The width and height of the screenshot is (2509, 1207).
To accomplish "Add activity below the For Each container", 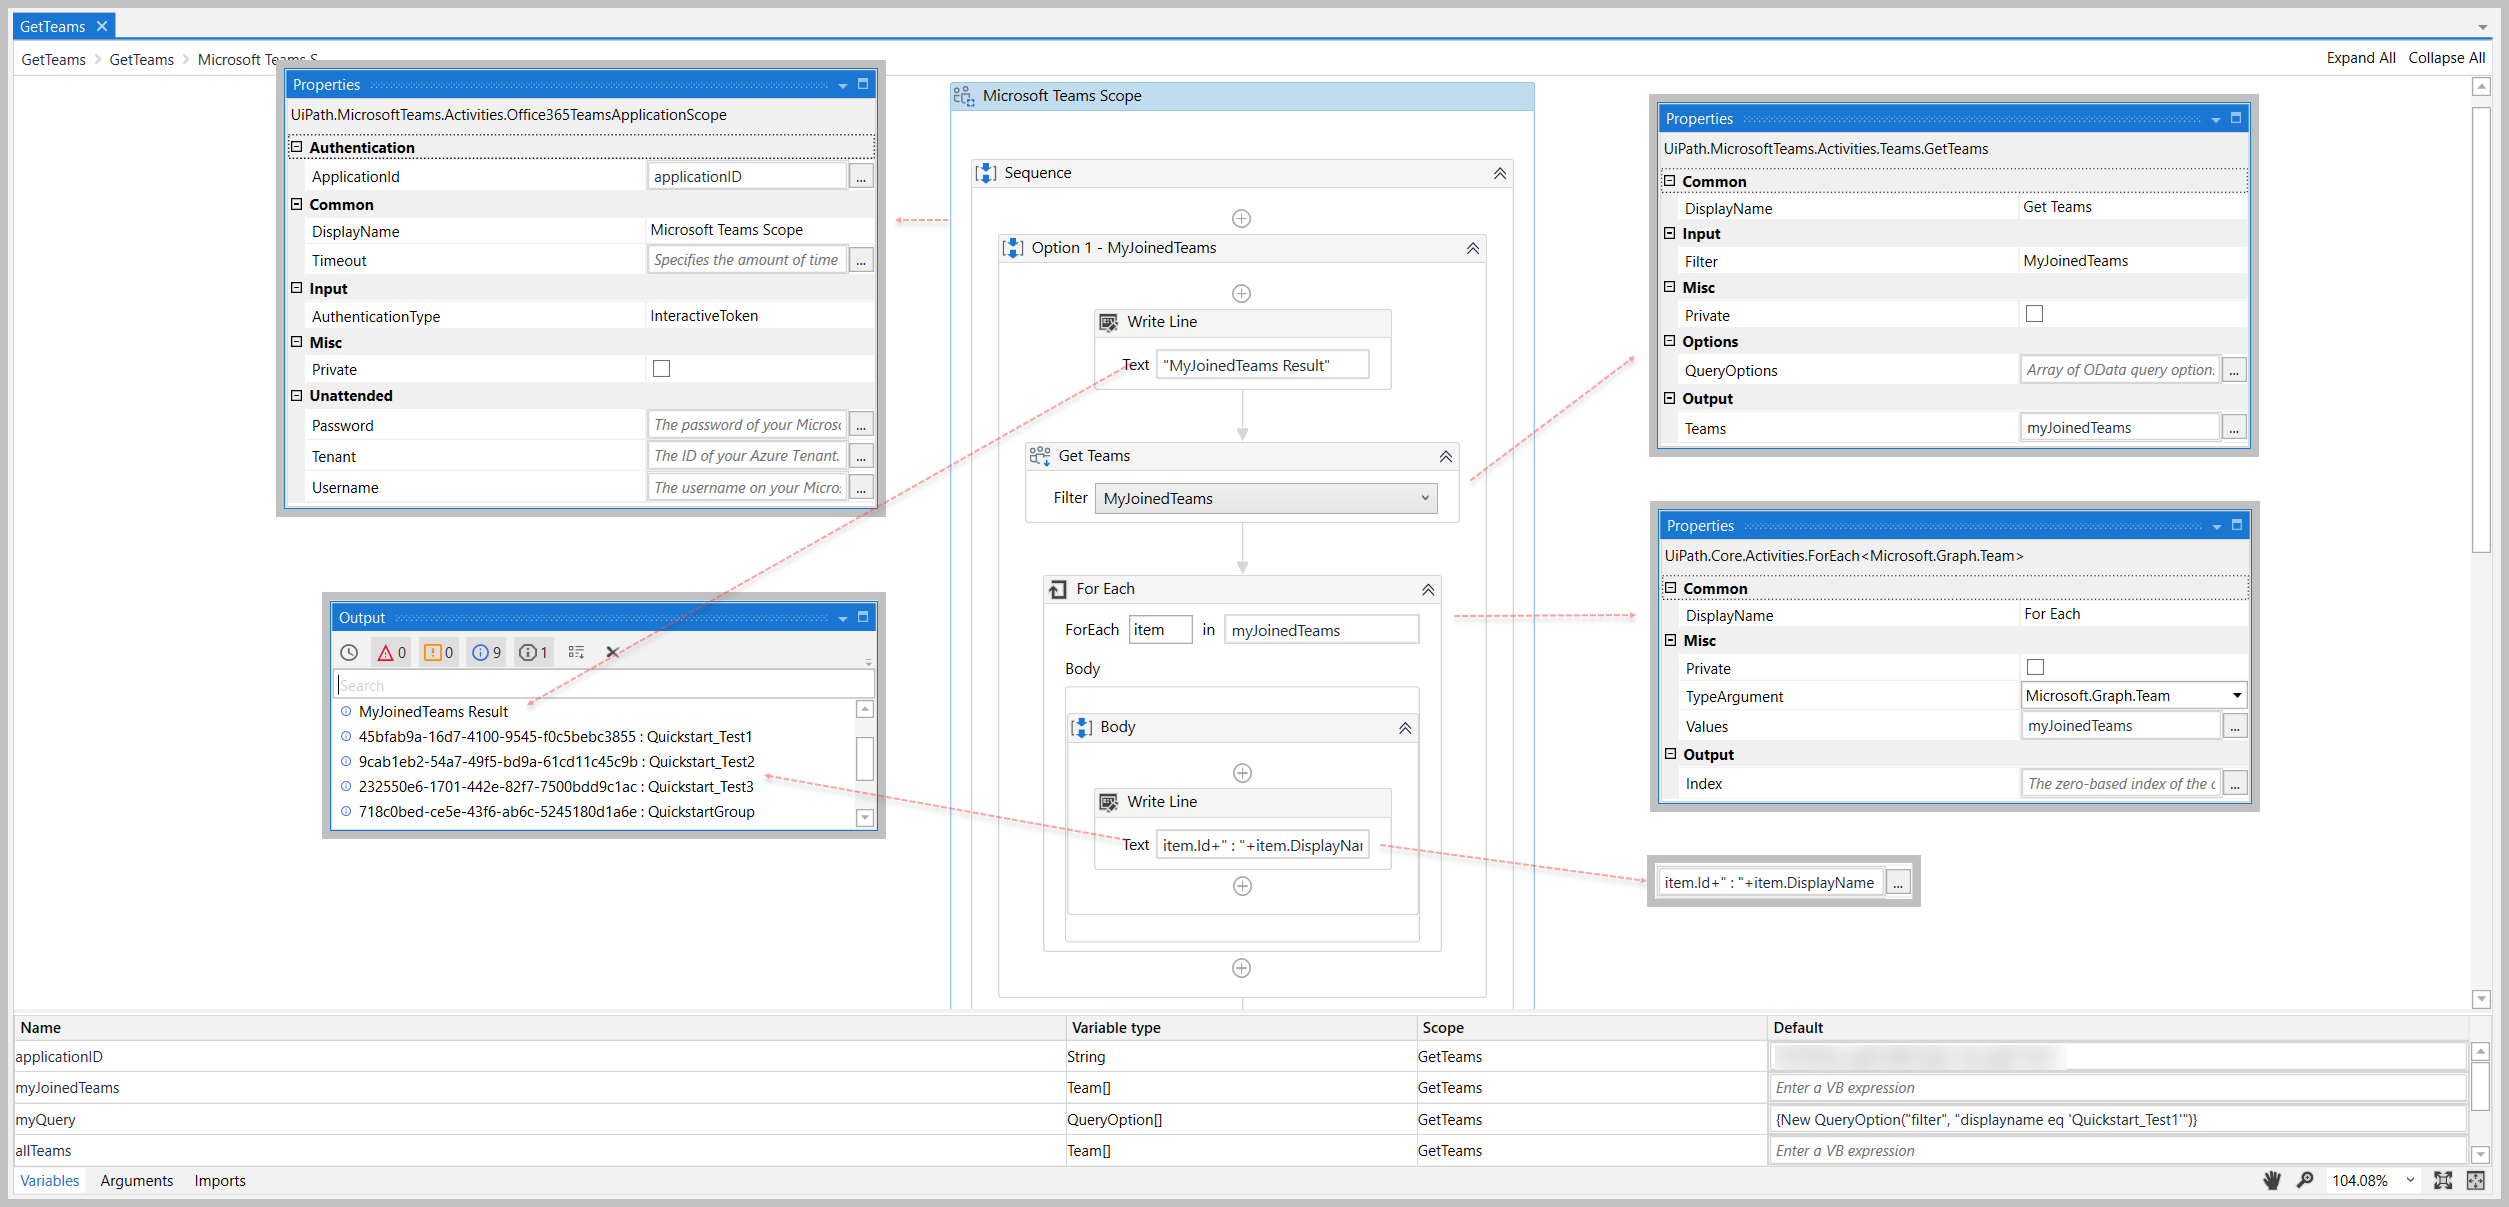I will (1241, 968).
